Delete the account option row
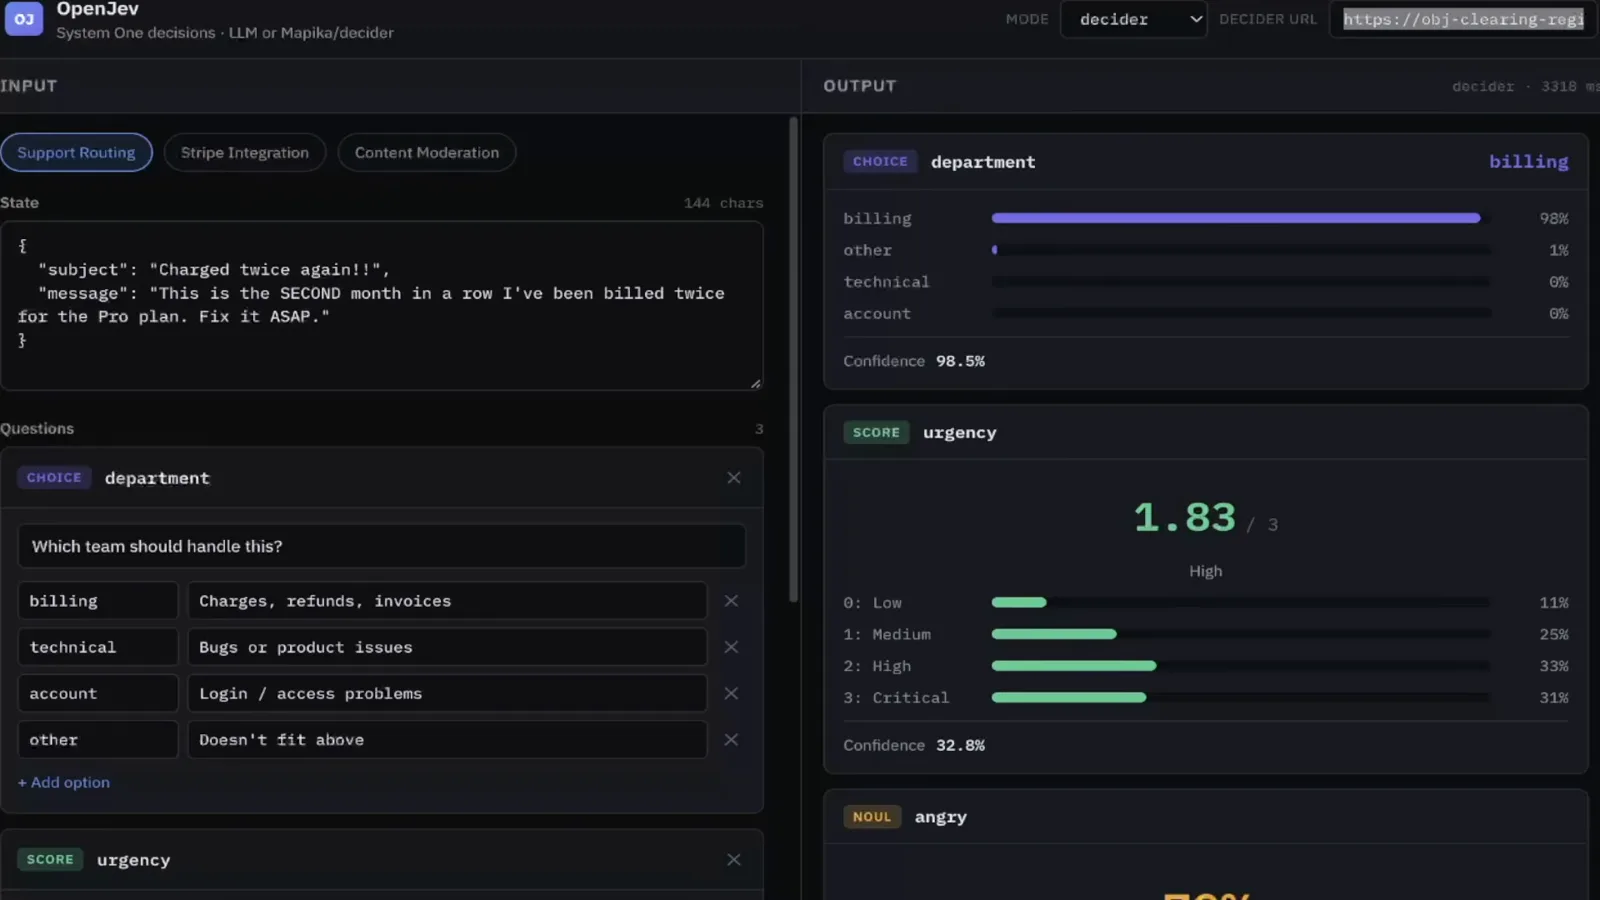The image size is (1600, 900). tap(731, 693)
